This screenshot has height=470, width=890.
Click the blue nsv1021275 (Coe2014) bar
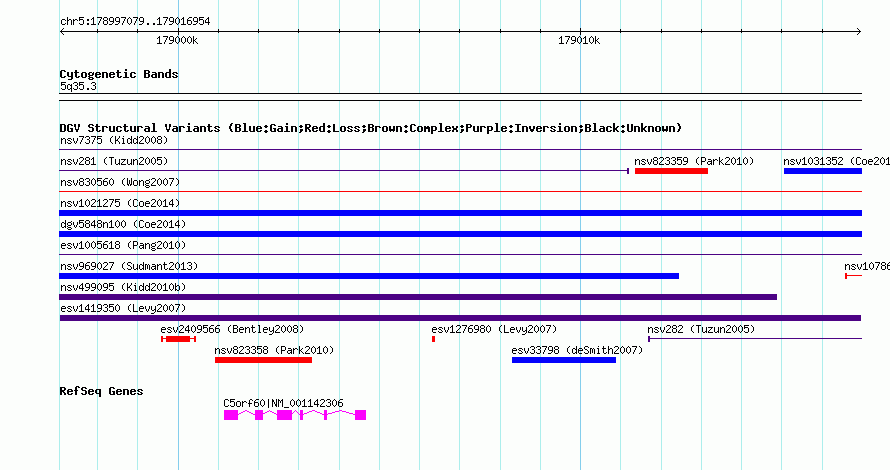[x=460, y=213]
